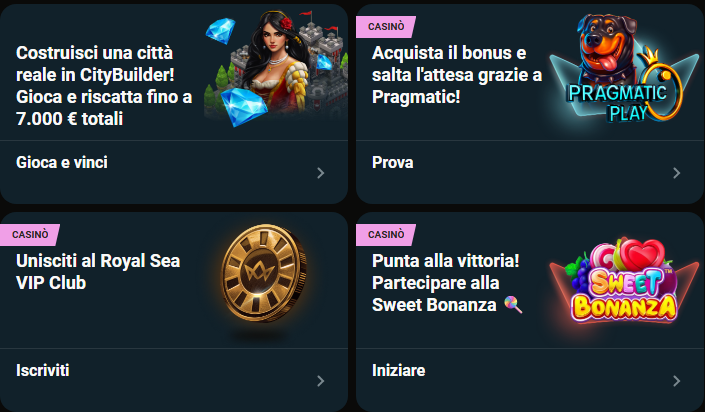
Task: Click Casinò tag on Pragmatic card
Action: [385, 27]
